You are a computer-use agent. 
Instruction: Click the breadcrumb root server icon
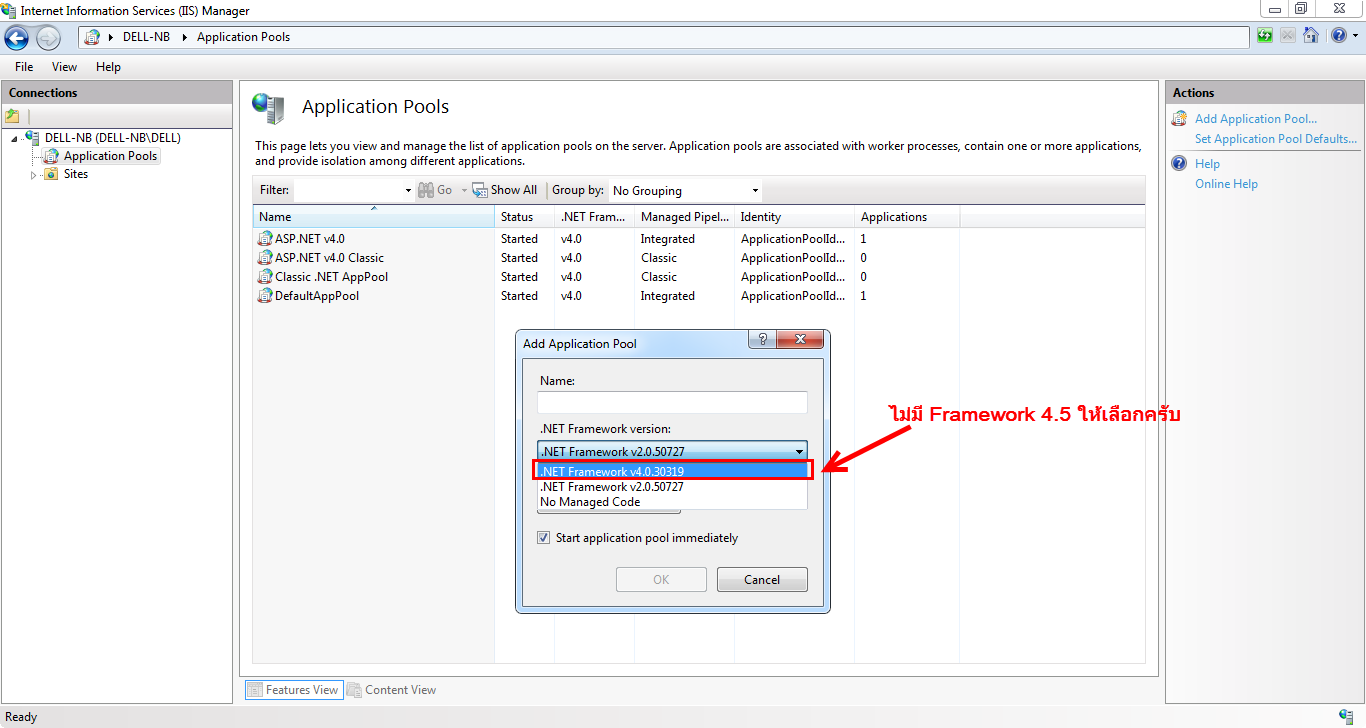(x=92, y=37)
